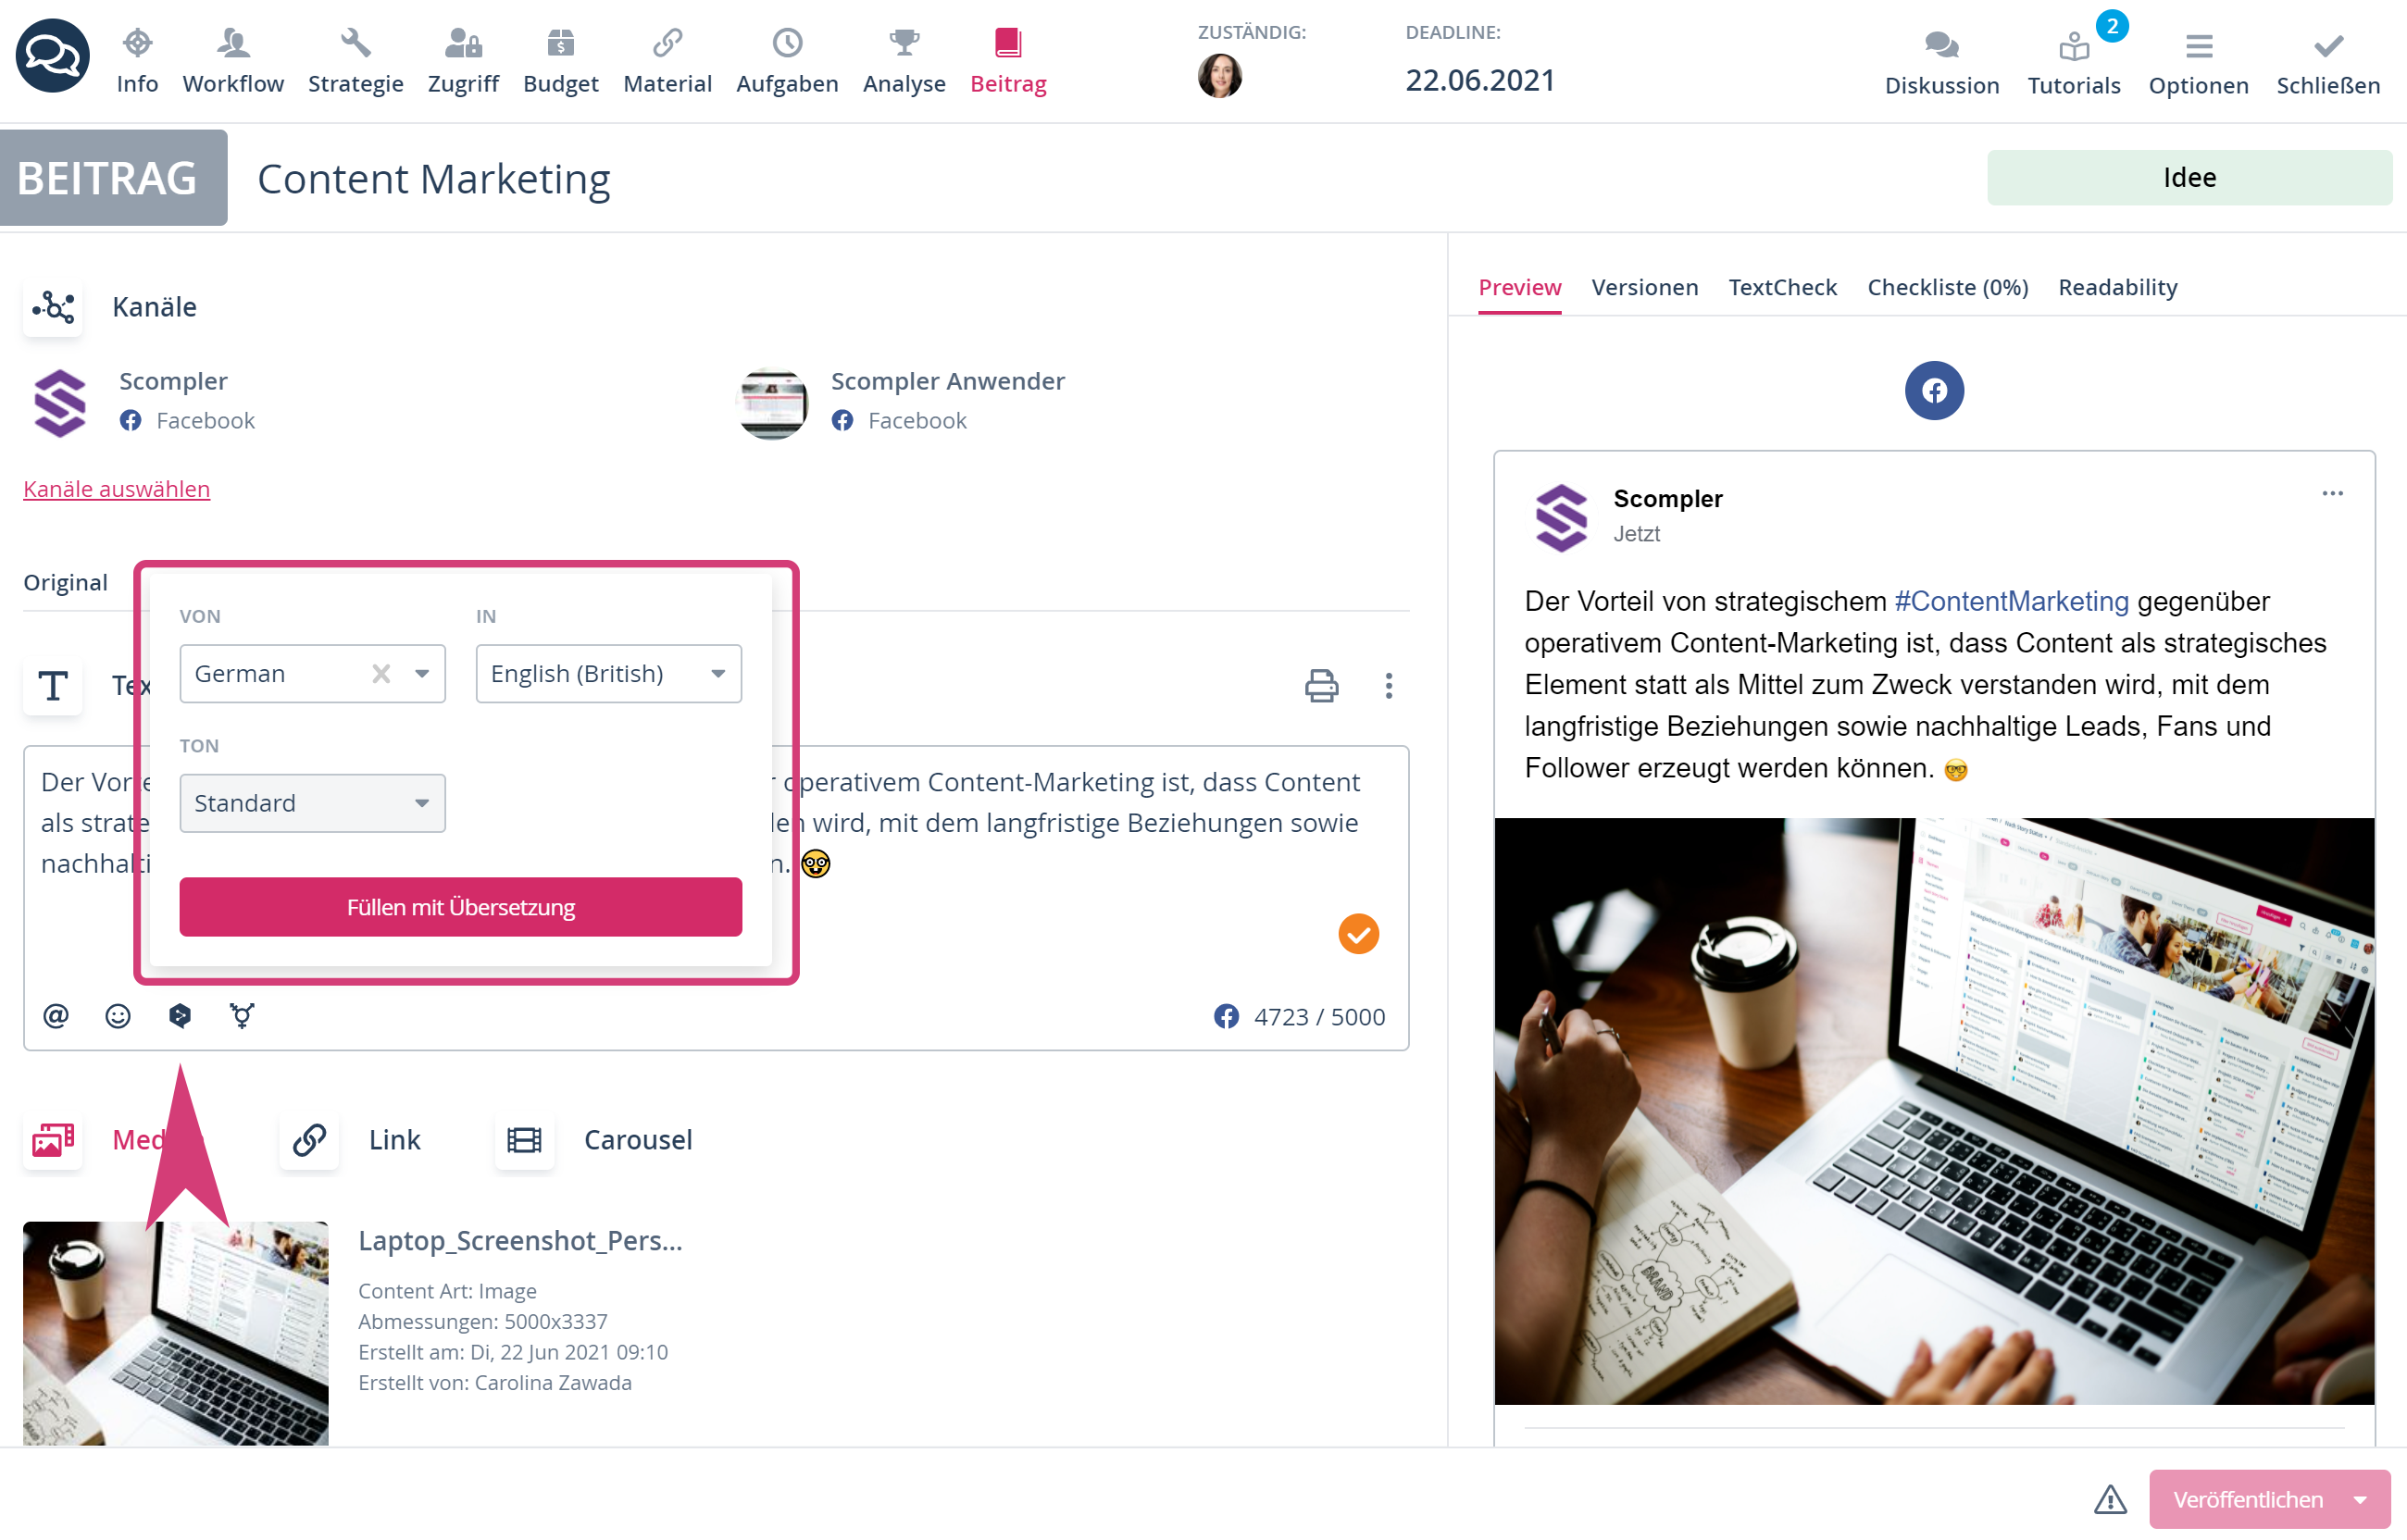The image size is (2407, 1540).
Task: Insert a mention with the @ icon
Action: 56,1016
